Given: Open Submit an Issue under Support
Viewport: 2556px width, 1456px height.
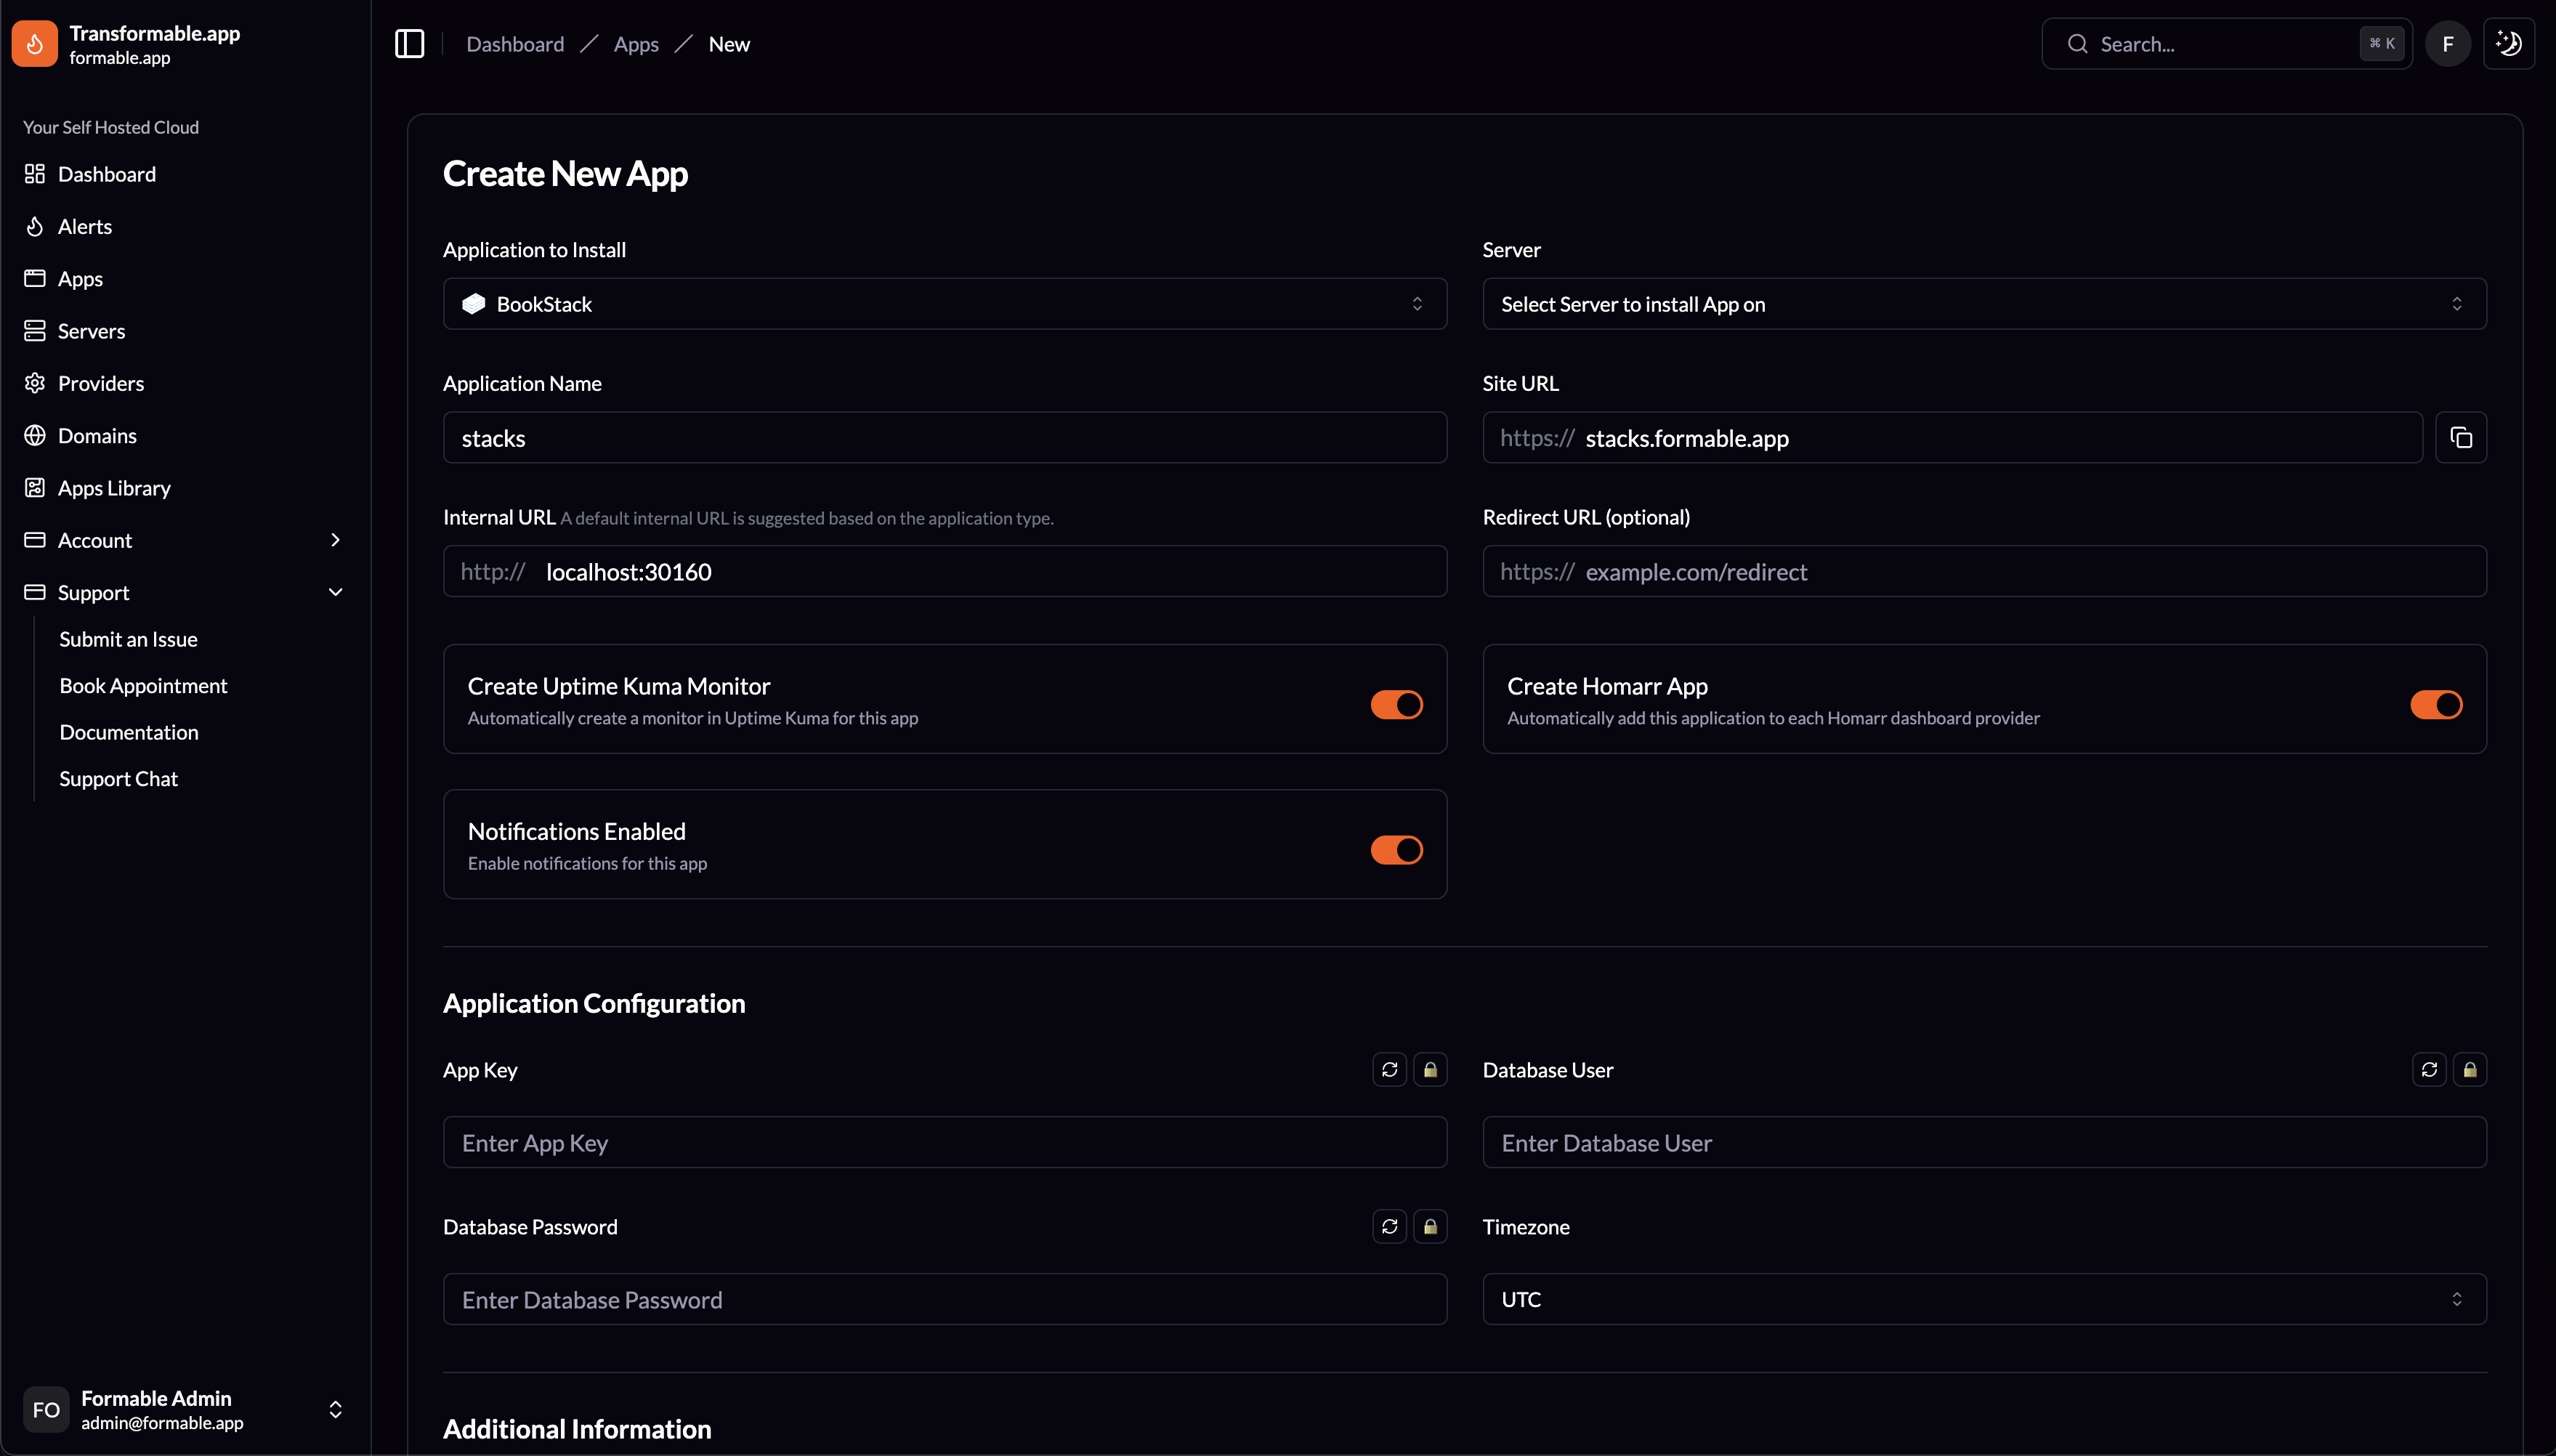Looking at the screenshot, I should [128, 639].
